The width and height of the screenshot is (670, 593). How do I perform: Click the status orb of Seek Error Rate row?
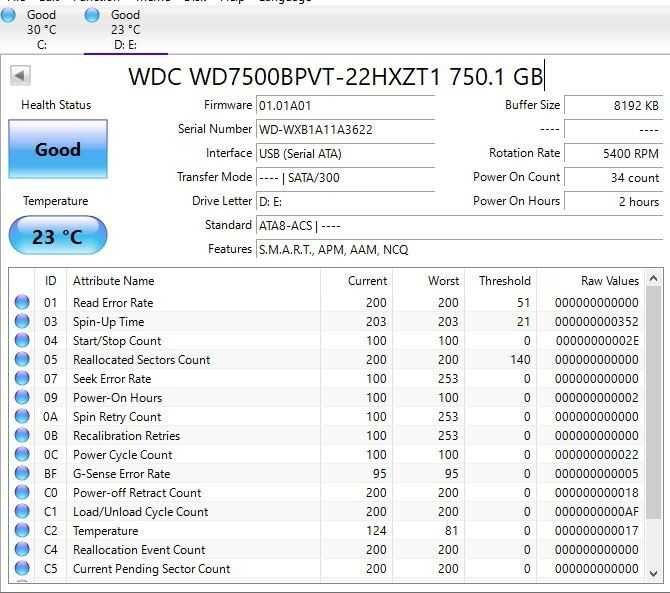point(22,378)
